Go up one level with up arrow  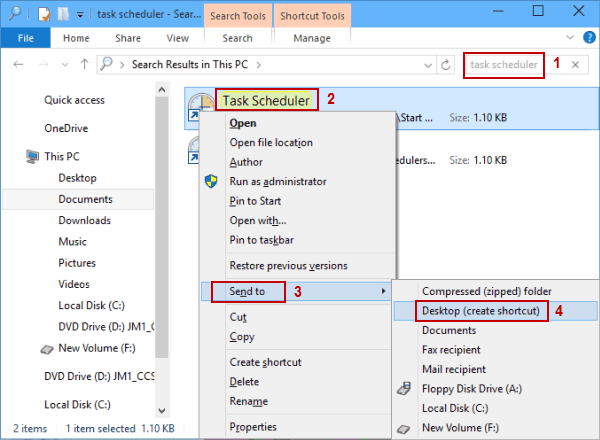[84, 64]
